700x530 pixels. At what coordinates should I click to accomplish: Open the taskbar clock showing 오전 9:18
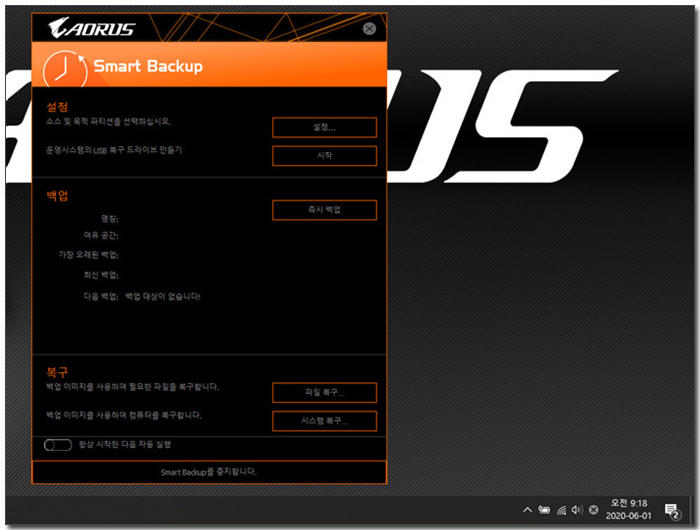[629, 509]
